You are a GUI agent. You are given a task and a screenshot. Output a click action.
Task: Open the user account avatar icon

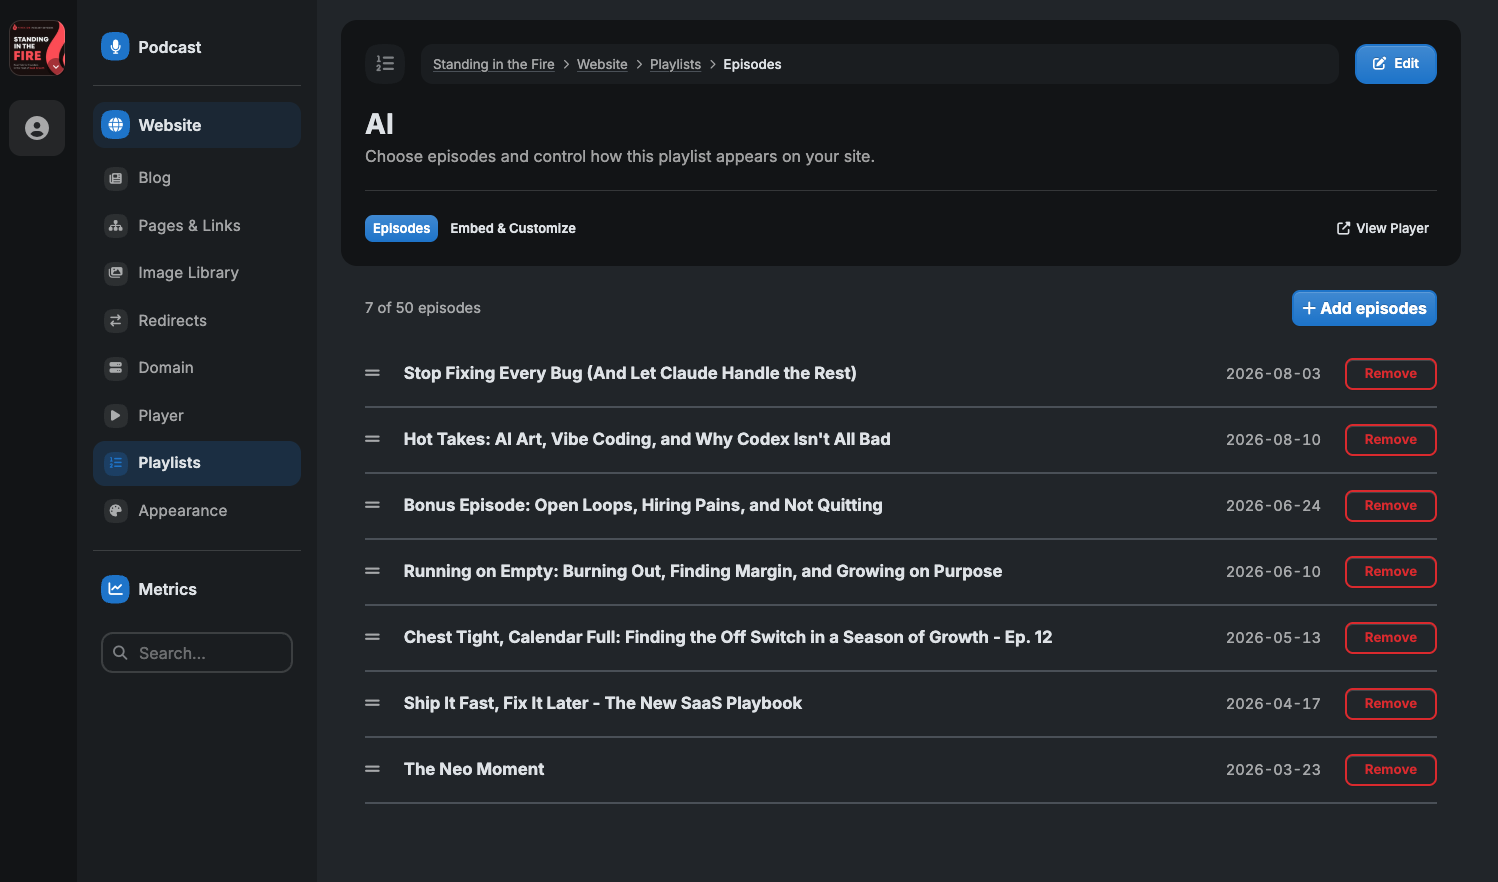tap(37, 128)
